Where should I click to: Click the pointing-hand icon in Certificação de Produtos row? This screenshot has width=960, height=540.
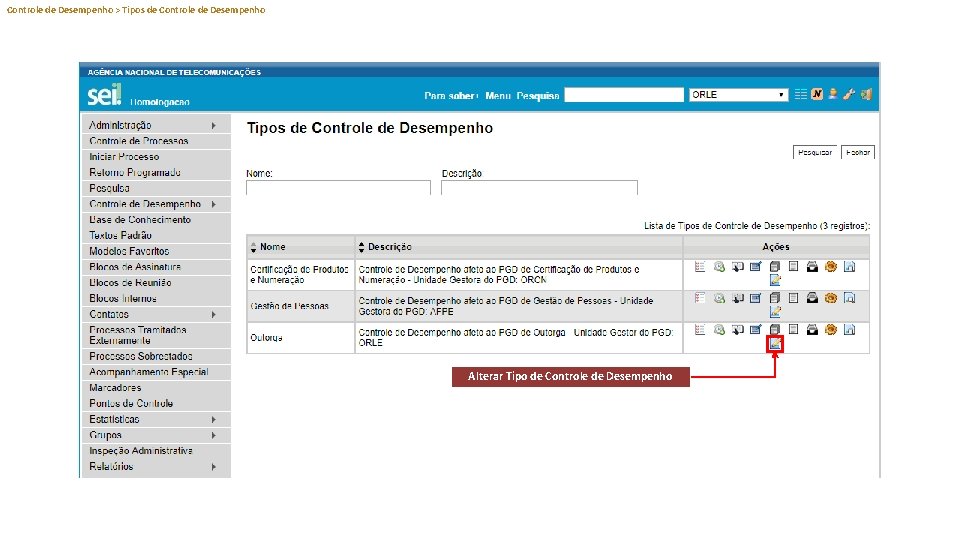[x=738, y=266]
